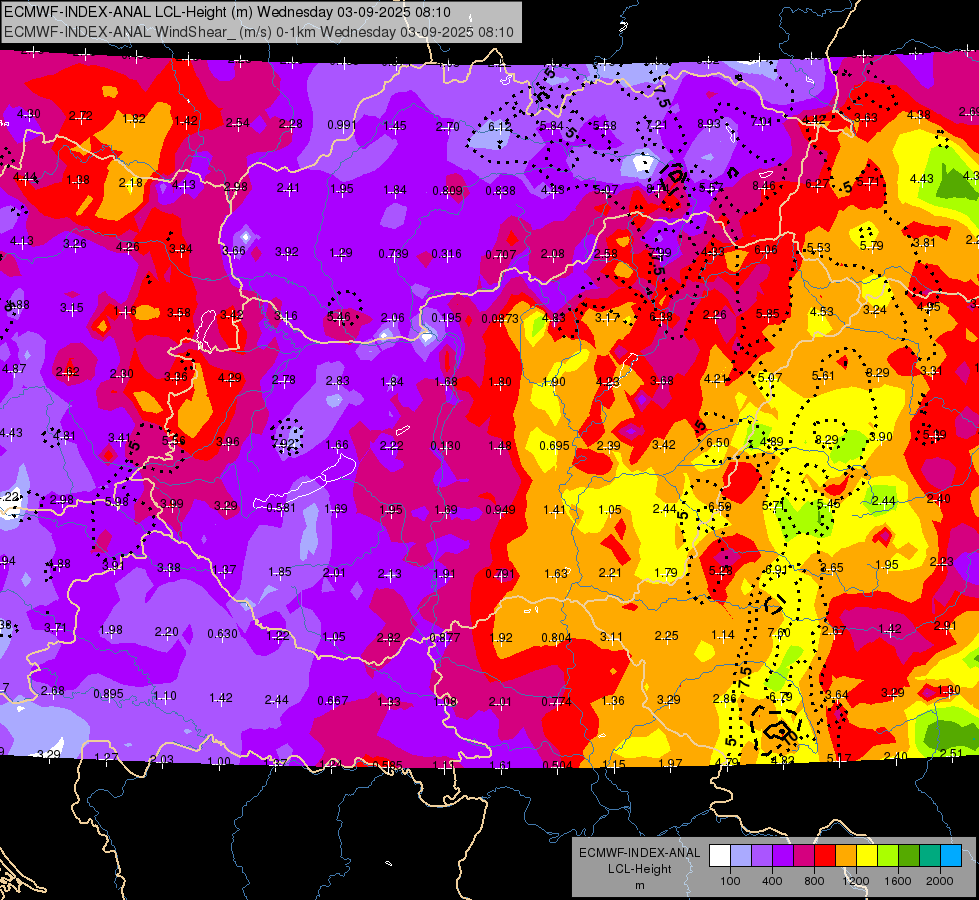This screenshot has width=979, height=900.
Task: Click the grid value 0.895
Action: click(x=109, y=694)
